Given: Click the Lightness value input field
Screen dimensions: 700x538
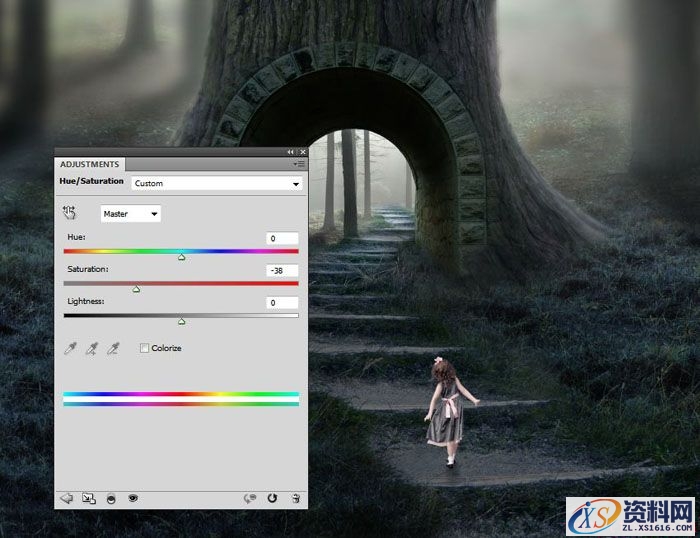Looking at the screenshot, I should point(282,302).
